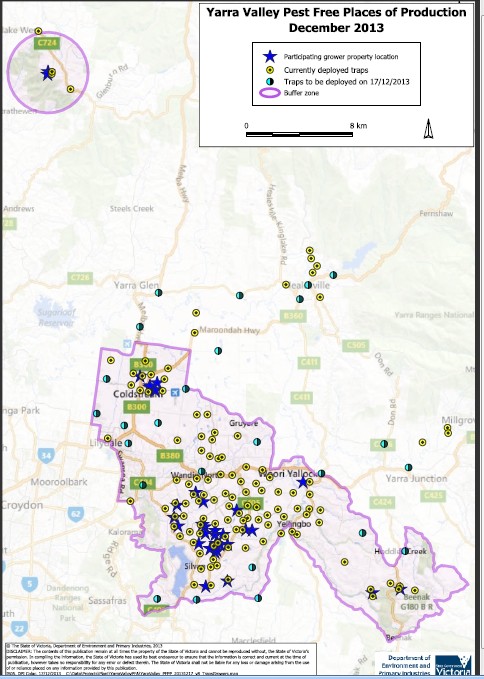Click 'Participating grower property location' legend text
484x679 pixels.
(x=341, y=57)
